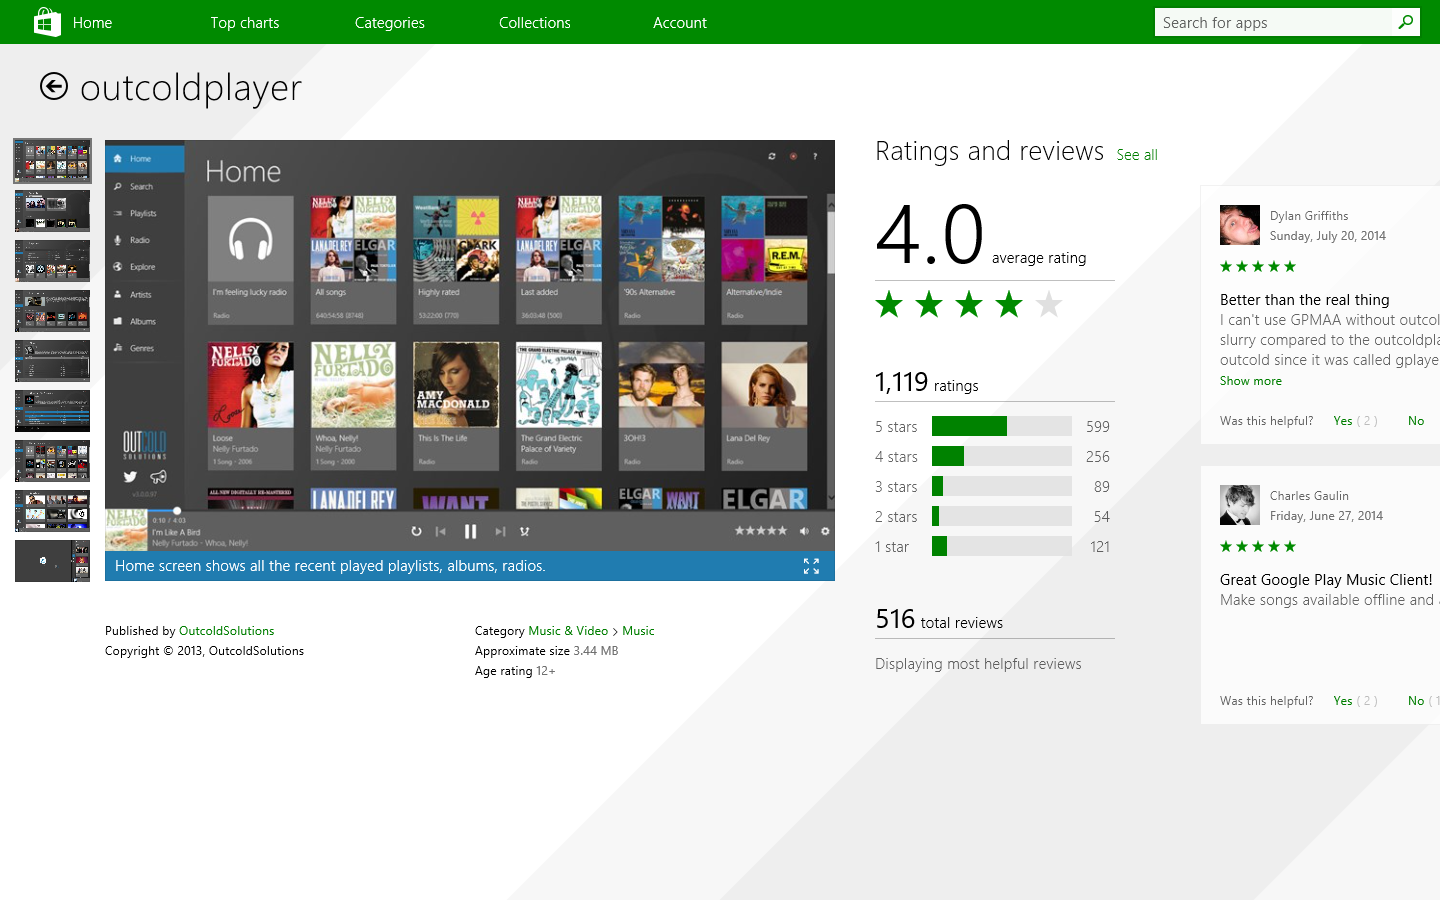Mark Dylan Griffiths review helpful with Yes
1440x900 pixels.
point(1342,421)
